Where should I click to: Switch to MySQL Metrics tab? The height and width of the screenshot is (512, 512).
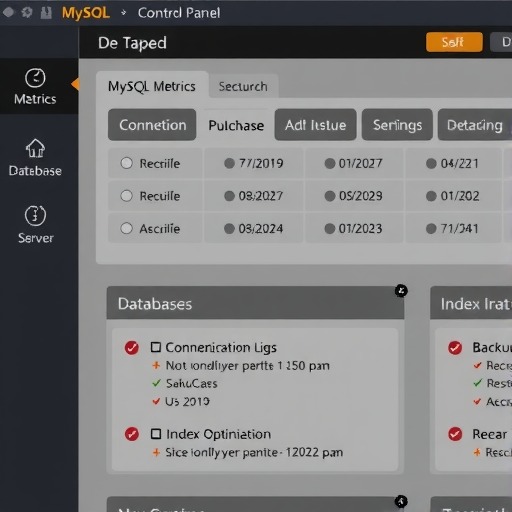pyautogui.click(x=152, y=86)
